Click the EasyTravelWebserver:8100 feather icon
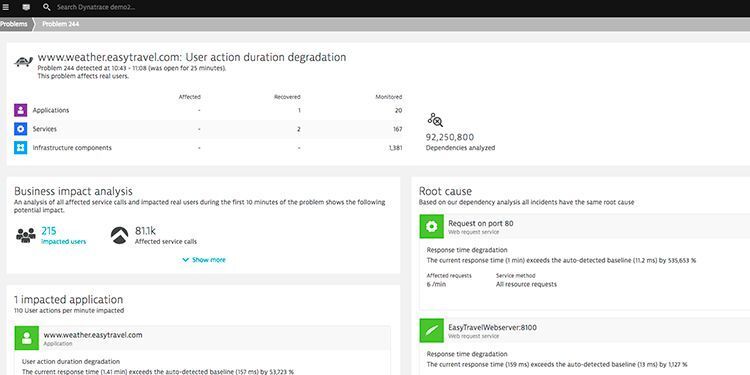The image size is (750, 375). pos(431,331)
